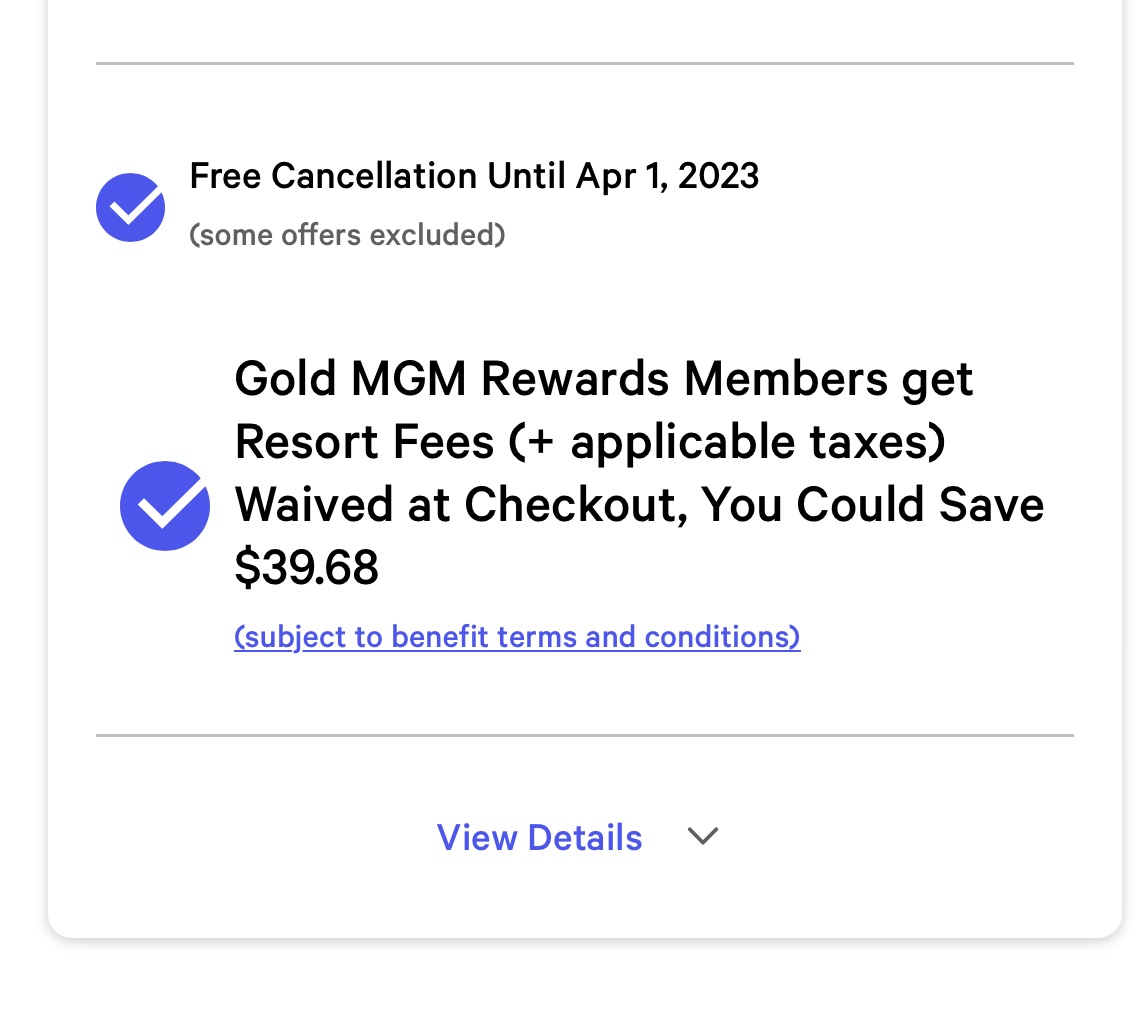Click the words "Free Cancellation"
The image size is (1148, 1011).
tap(333, 176)
